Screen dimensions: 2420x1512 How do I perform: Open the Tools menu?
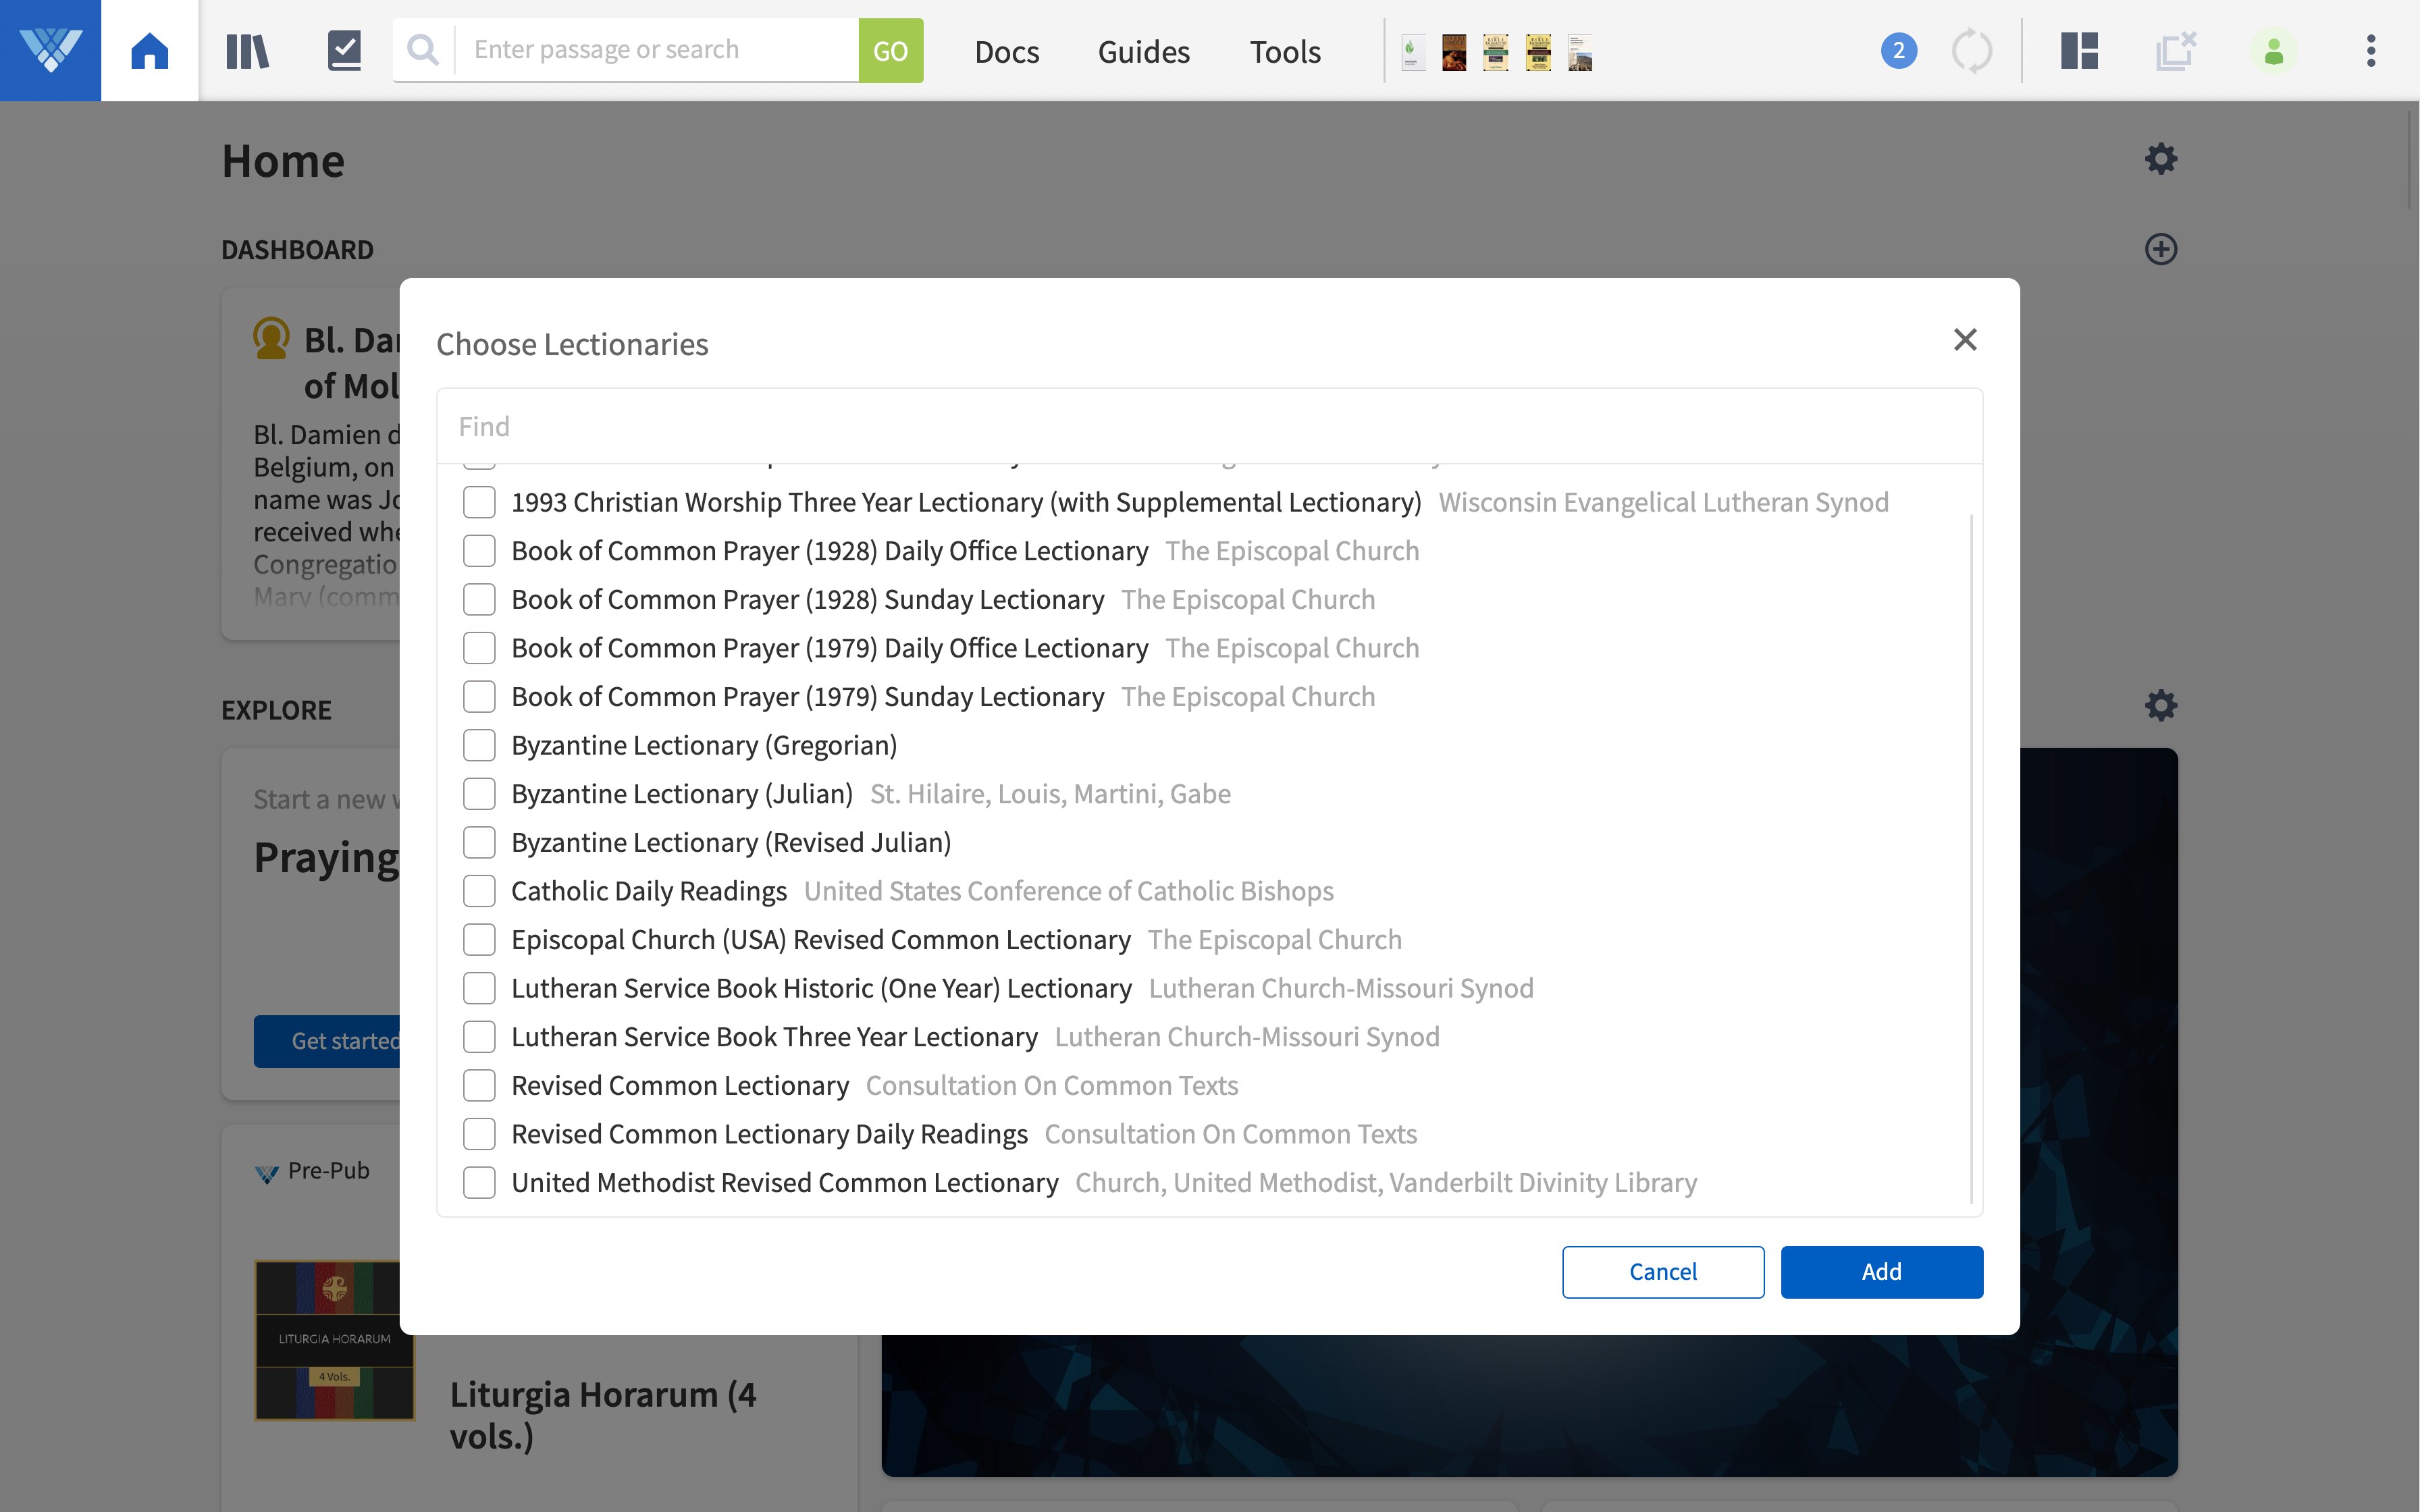(1285, 51)
